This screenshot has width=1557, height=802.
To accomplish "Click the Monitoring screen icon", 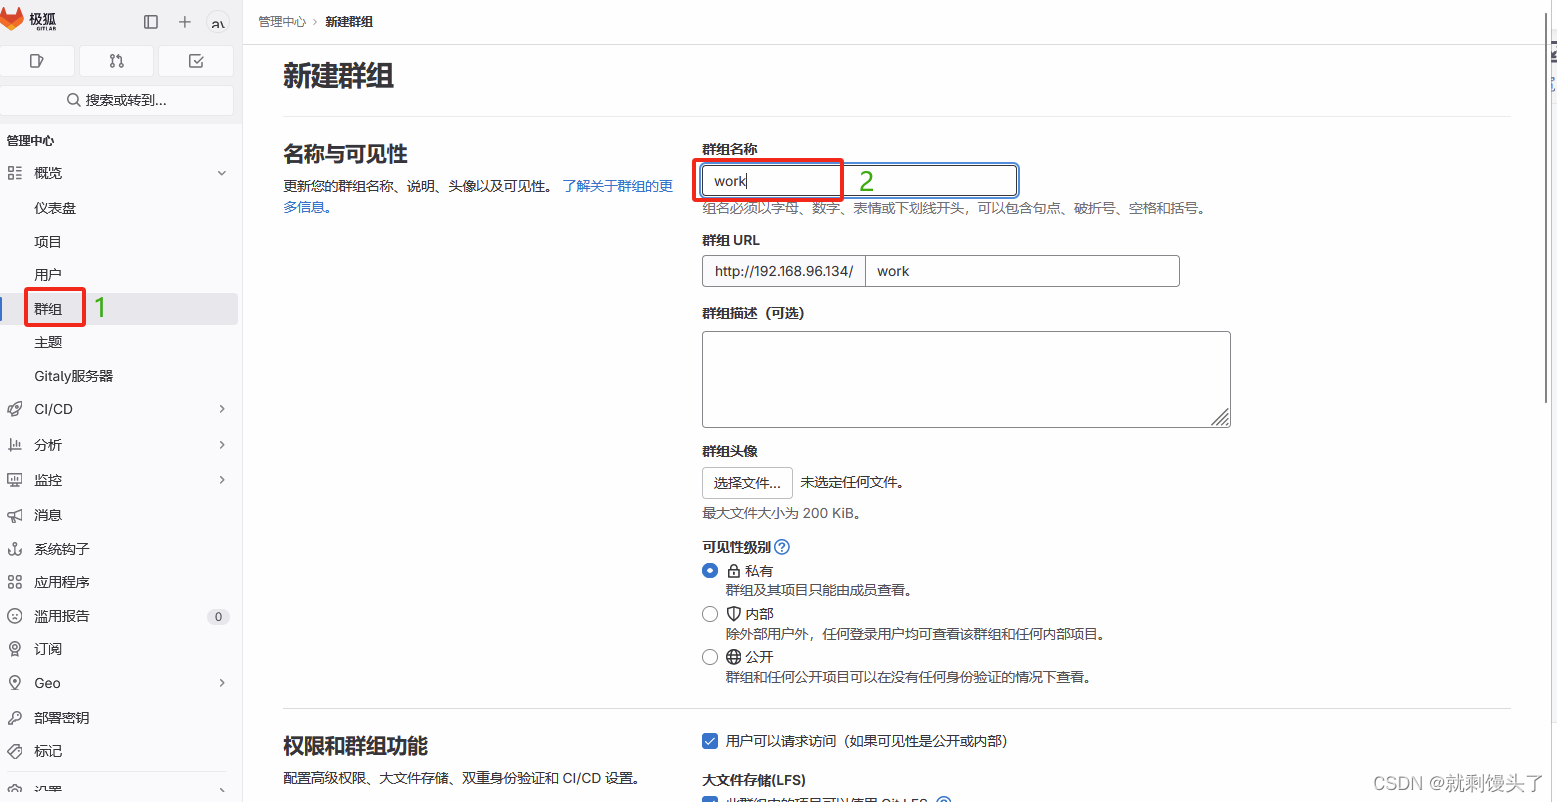I will point(15,480).
